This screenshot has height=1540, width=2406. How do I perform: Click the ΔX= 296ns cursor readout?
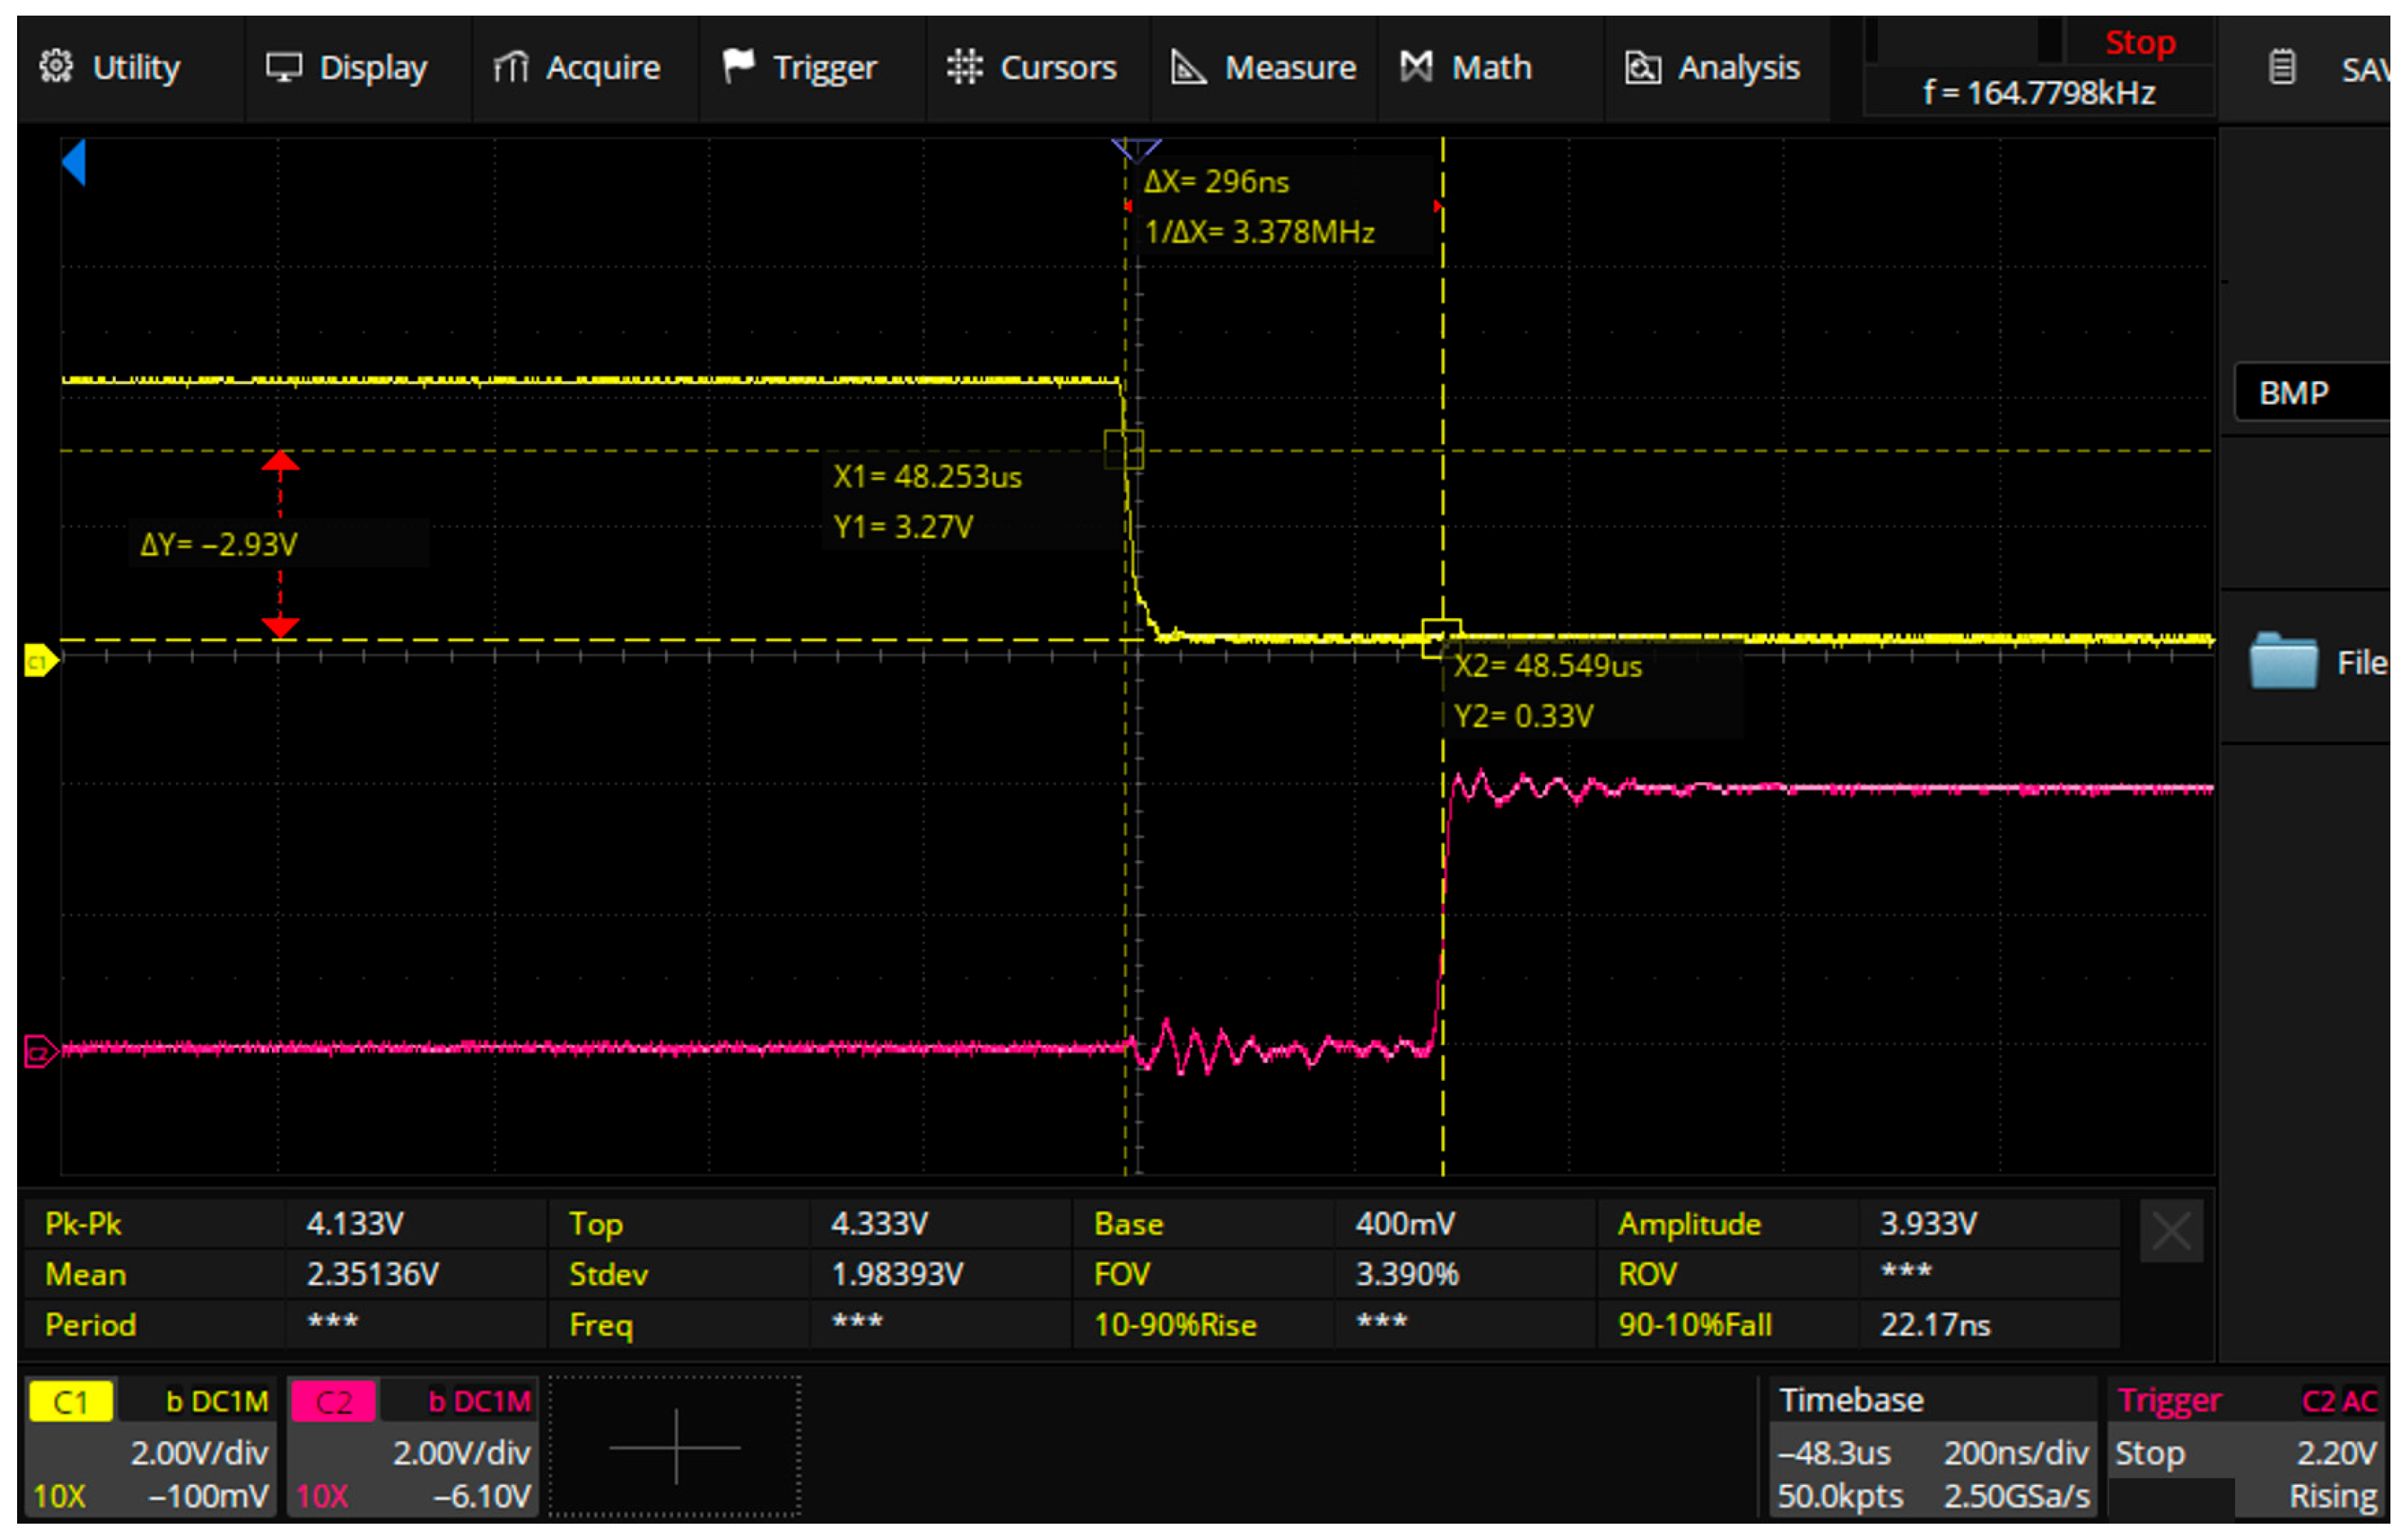point(1216,182)
